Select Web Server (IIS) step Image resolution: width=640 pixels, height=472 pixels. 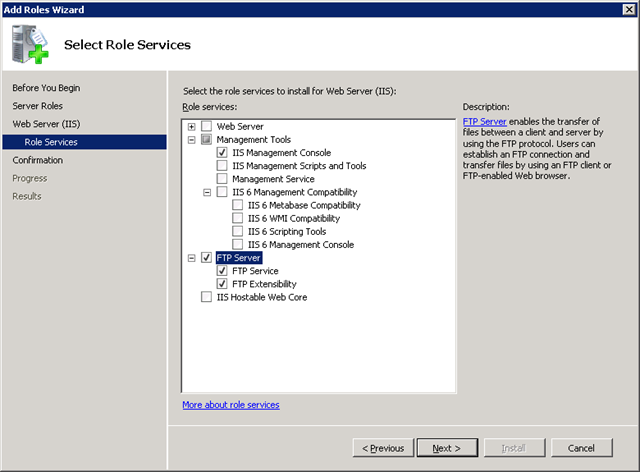click(x=46, y=124)
